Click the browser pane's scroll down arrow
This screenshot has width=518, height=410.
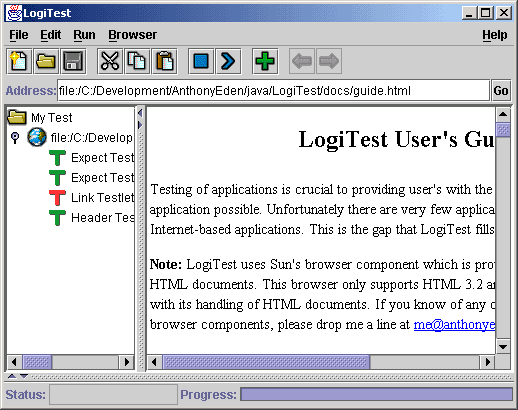(503, 347)
